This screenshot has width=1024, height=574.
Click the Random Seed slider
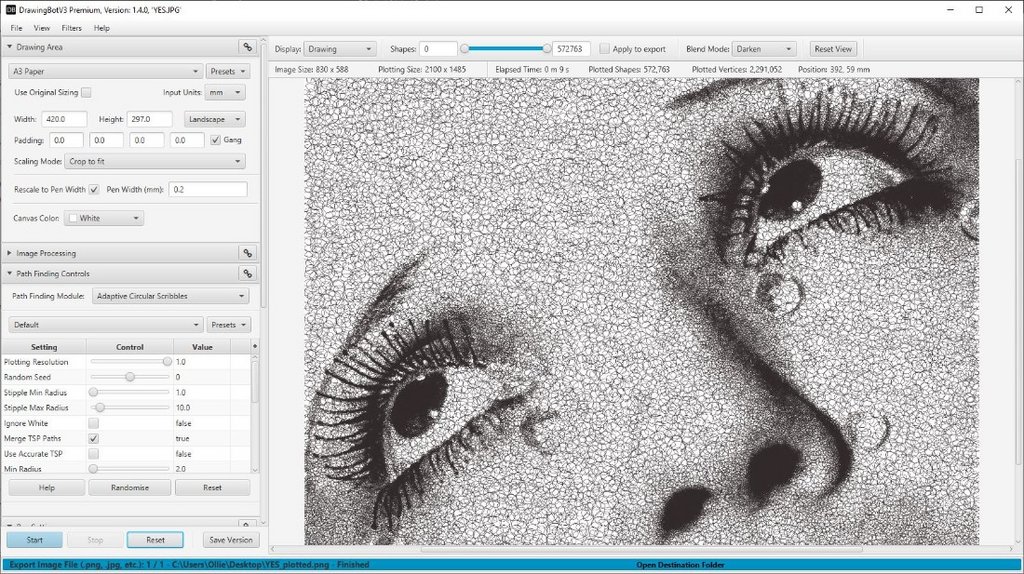pos(130,377)
